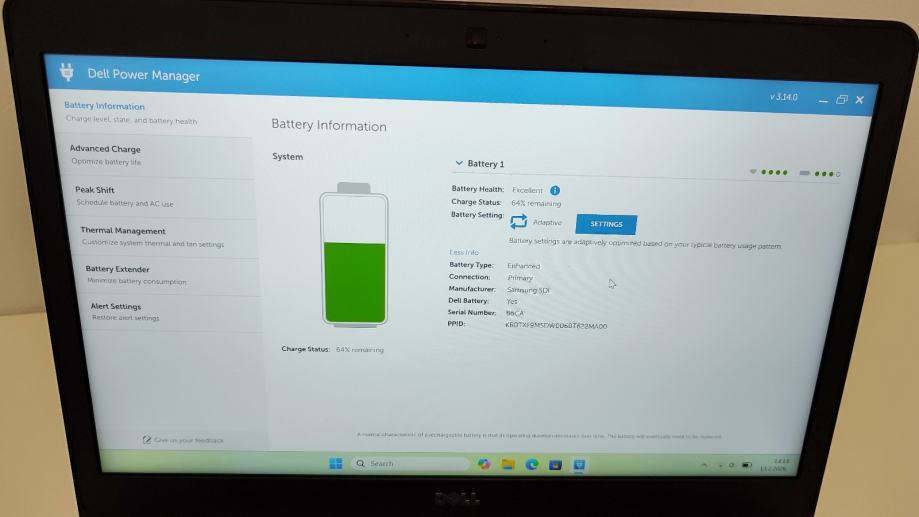
Task: Click the Adaptive battery setting arrows icon
Action: tap(518, 222)
